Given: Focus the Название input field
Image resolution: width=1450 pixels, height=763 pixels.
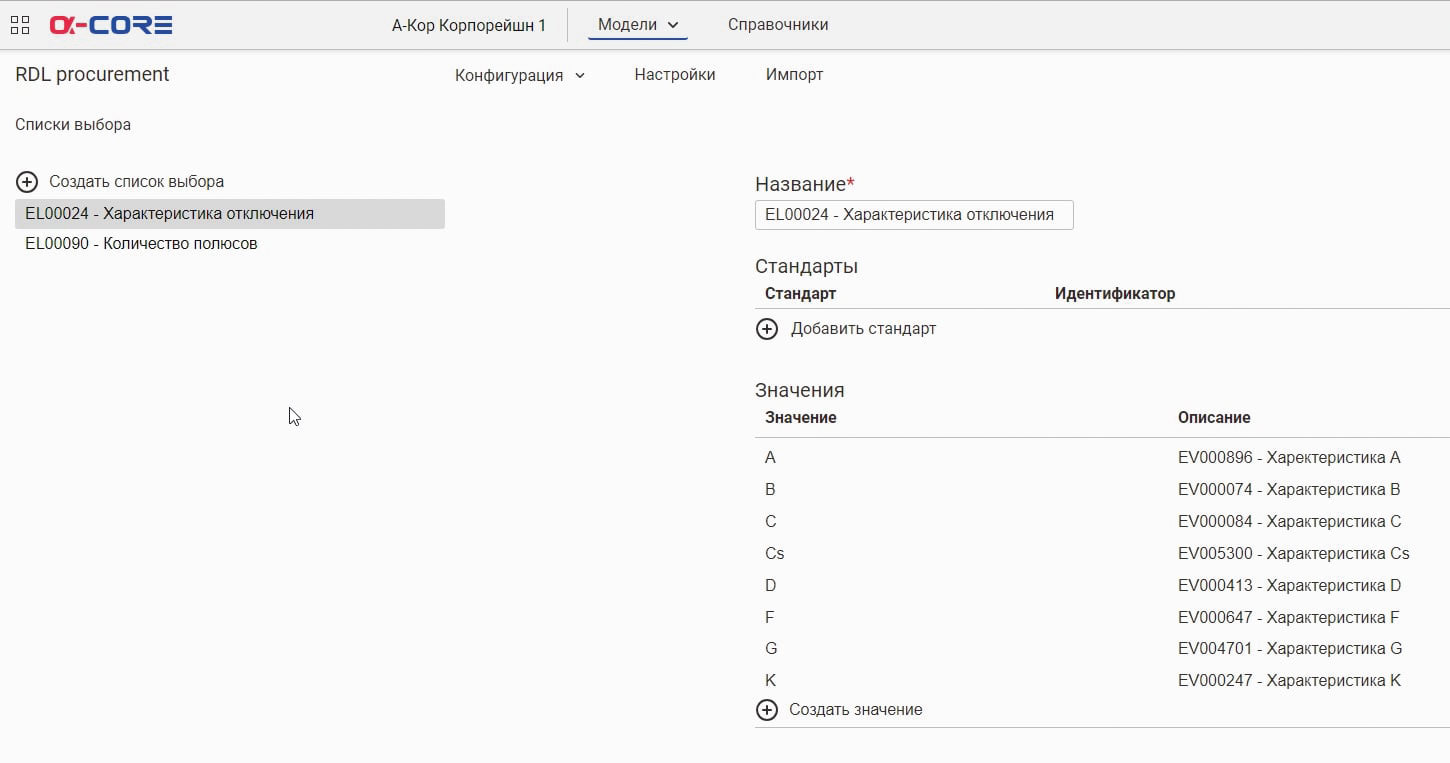Looking at the screenshot, I should [x=914, y=215].
